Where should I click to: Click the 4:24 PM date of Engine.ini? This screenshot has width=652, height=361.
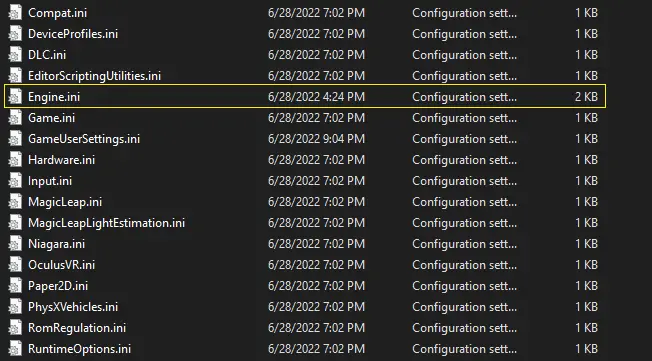coord(316,96)
